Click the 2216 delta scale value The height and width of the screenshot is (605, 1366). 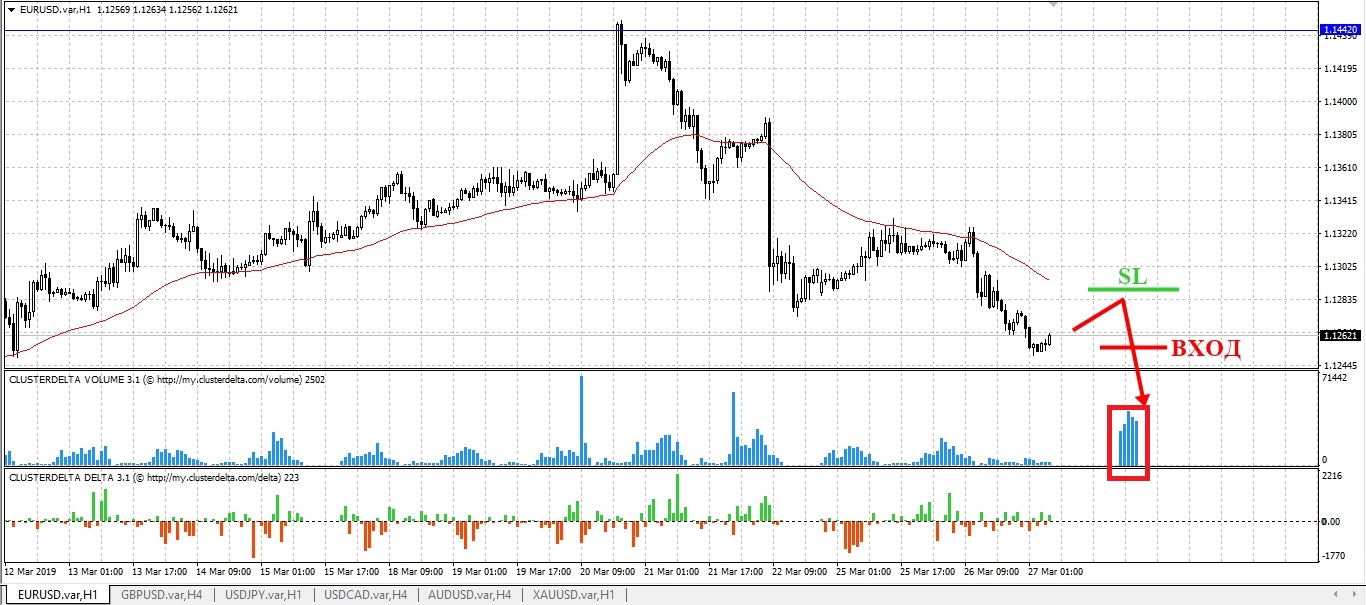pyautogui.click(x=1332, y=477)
